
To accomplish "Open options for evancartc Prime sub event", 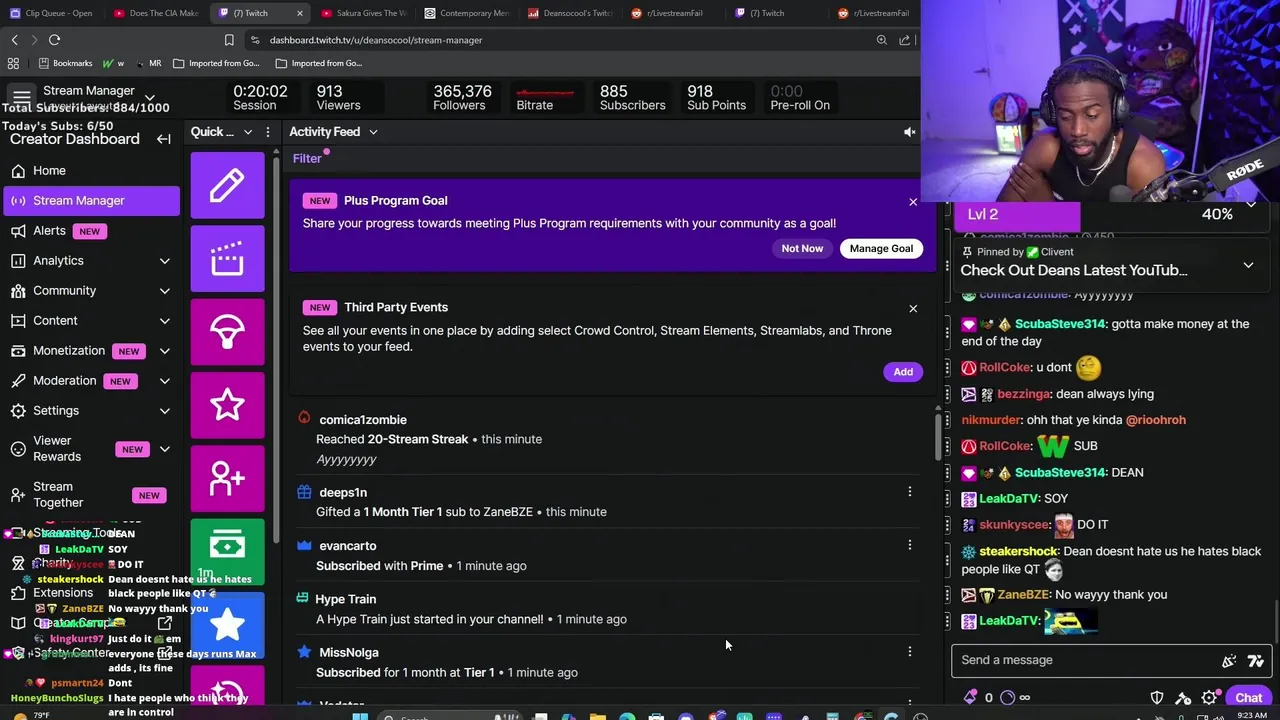I will (x=909, y=545).
